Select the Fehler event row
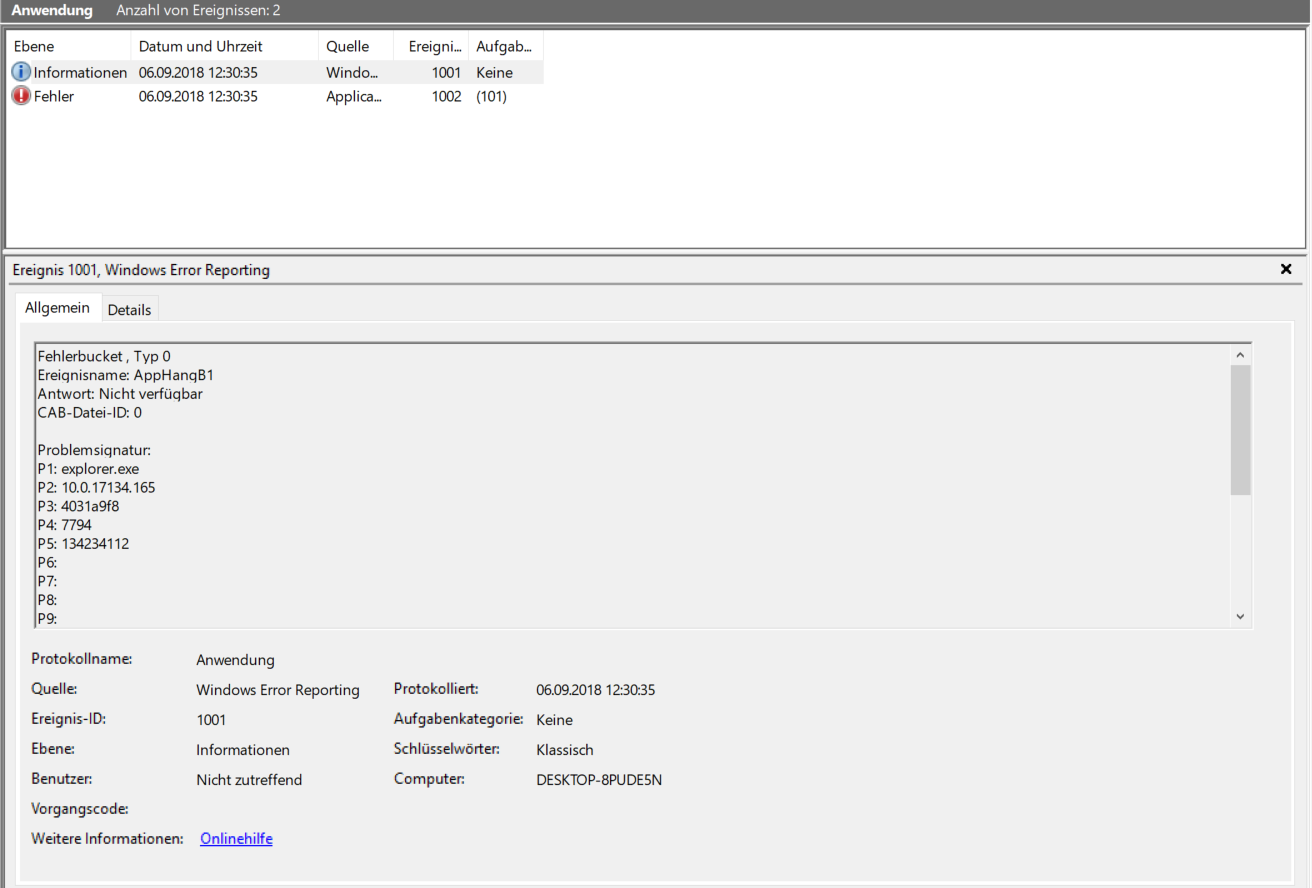 276,96
